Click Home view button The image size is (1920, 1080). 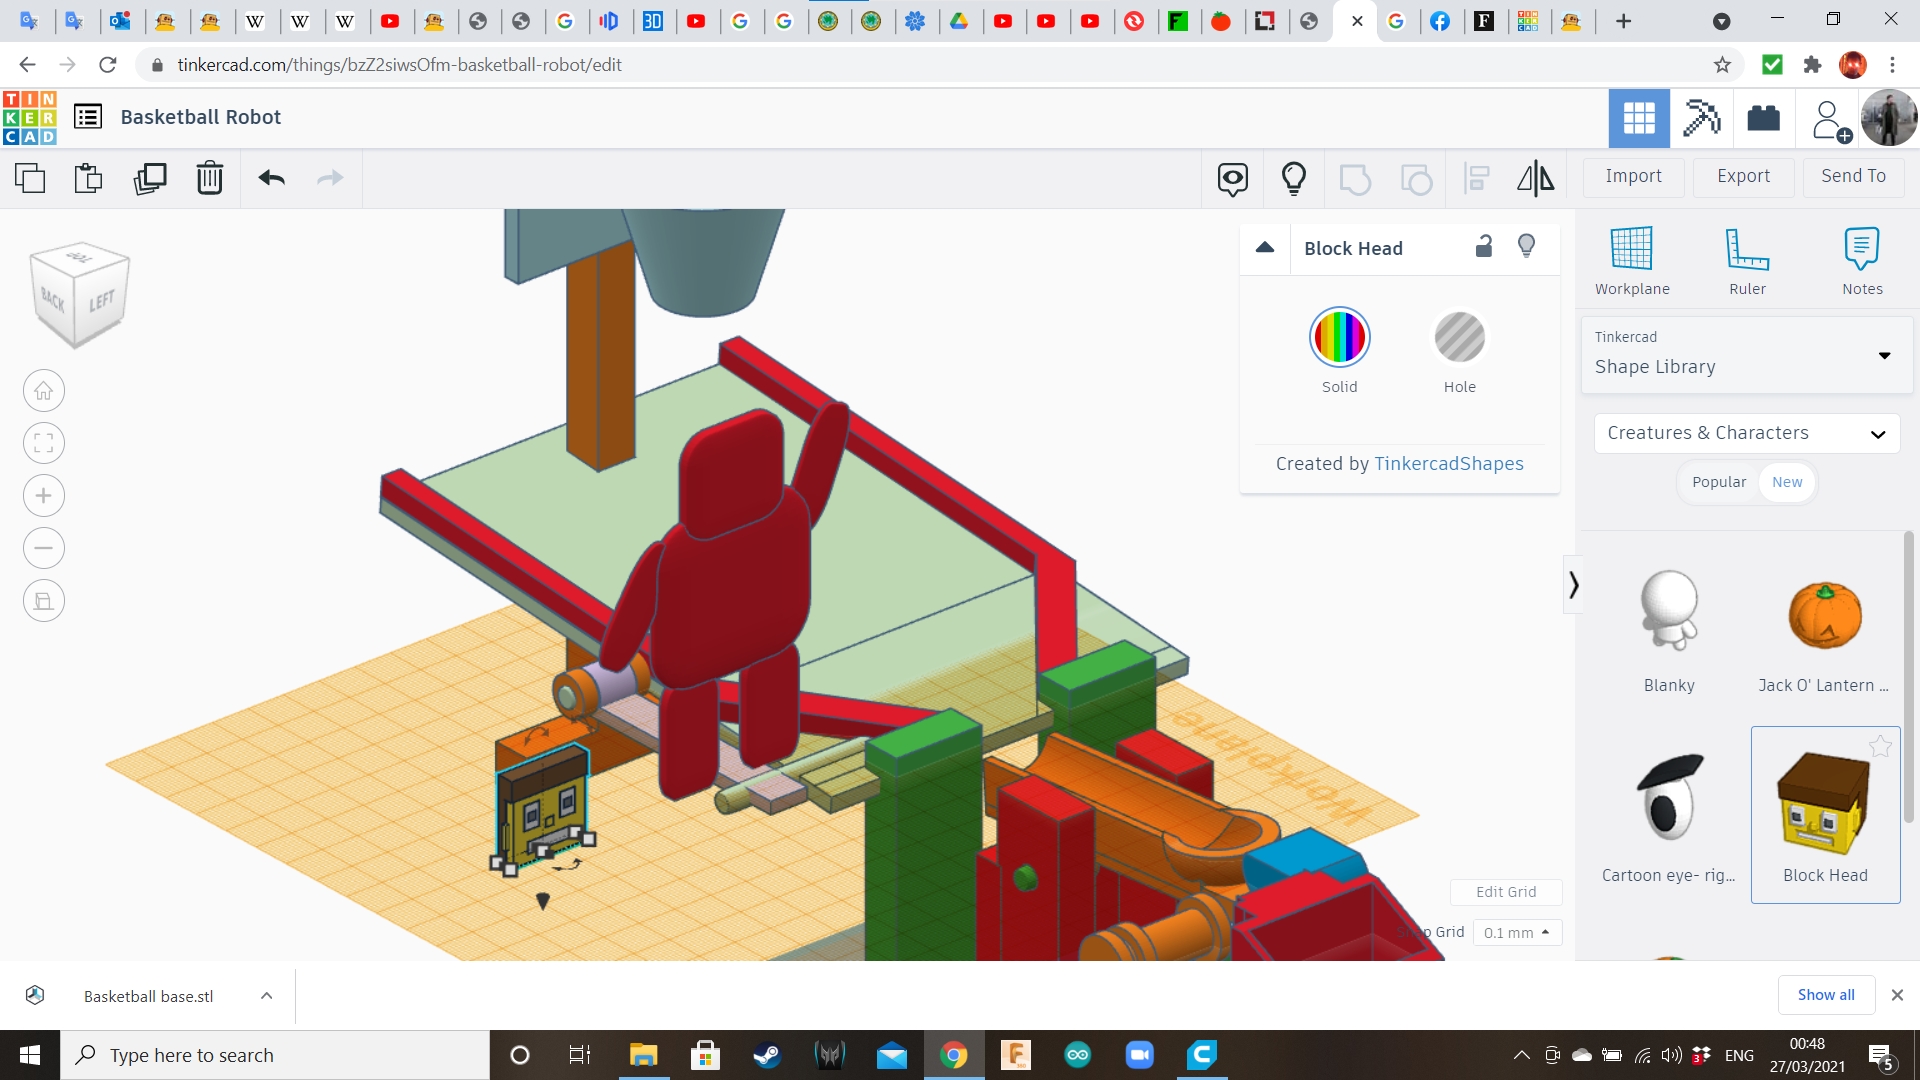pos(44,391)
